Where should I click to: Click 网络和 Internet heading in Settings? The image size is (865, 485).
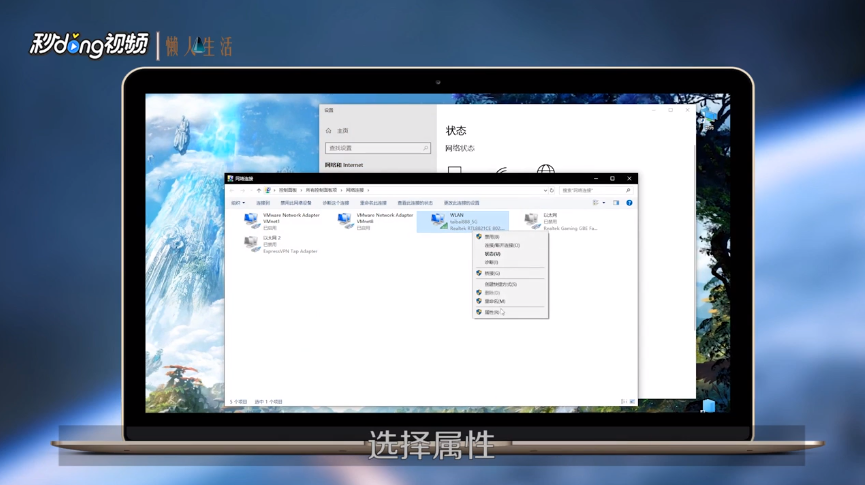(344, 165)
